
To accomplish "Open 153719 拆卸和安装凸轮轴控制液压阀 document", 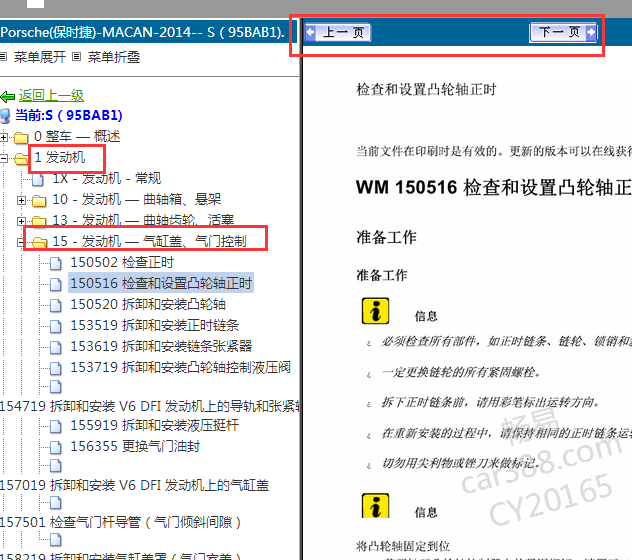I will point(181,367).
